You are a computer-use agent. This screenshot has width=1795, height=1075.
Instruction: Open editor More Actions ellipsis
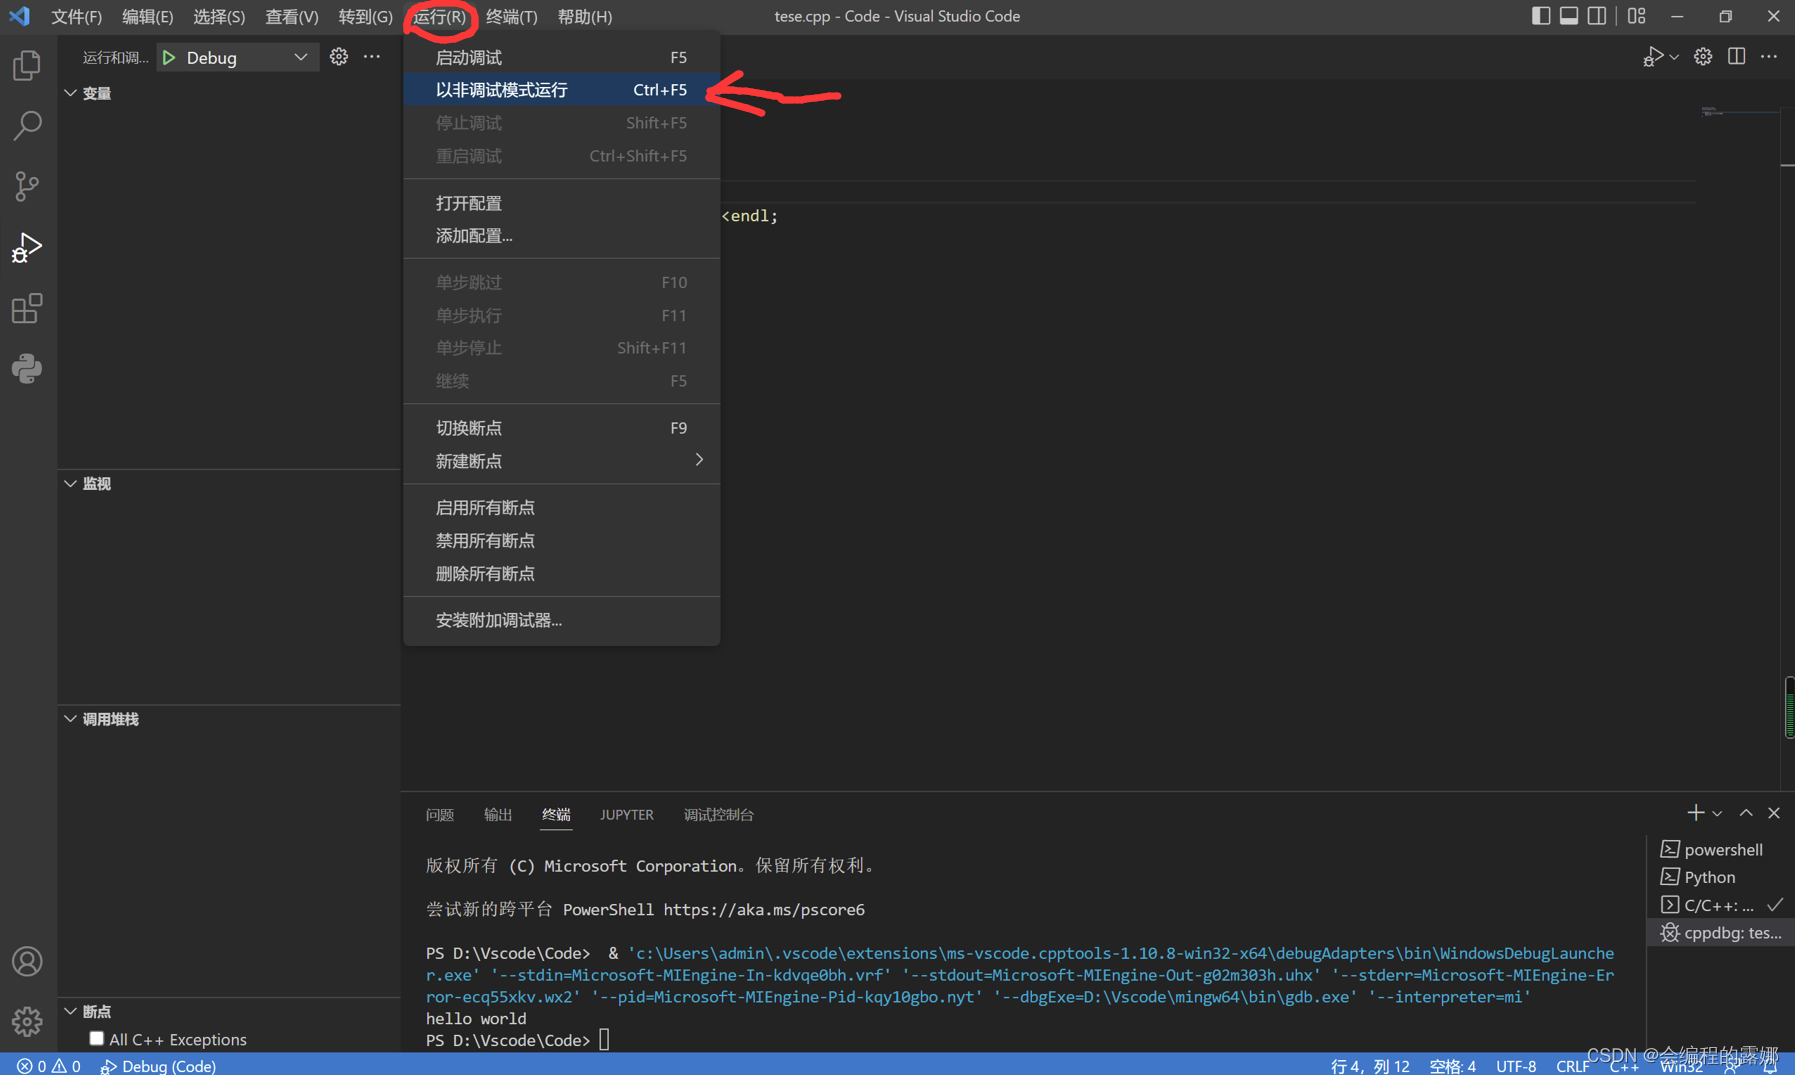(x=1769, y=57)
